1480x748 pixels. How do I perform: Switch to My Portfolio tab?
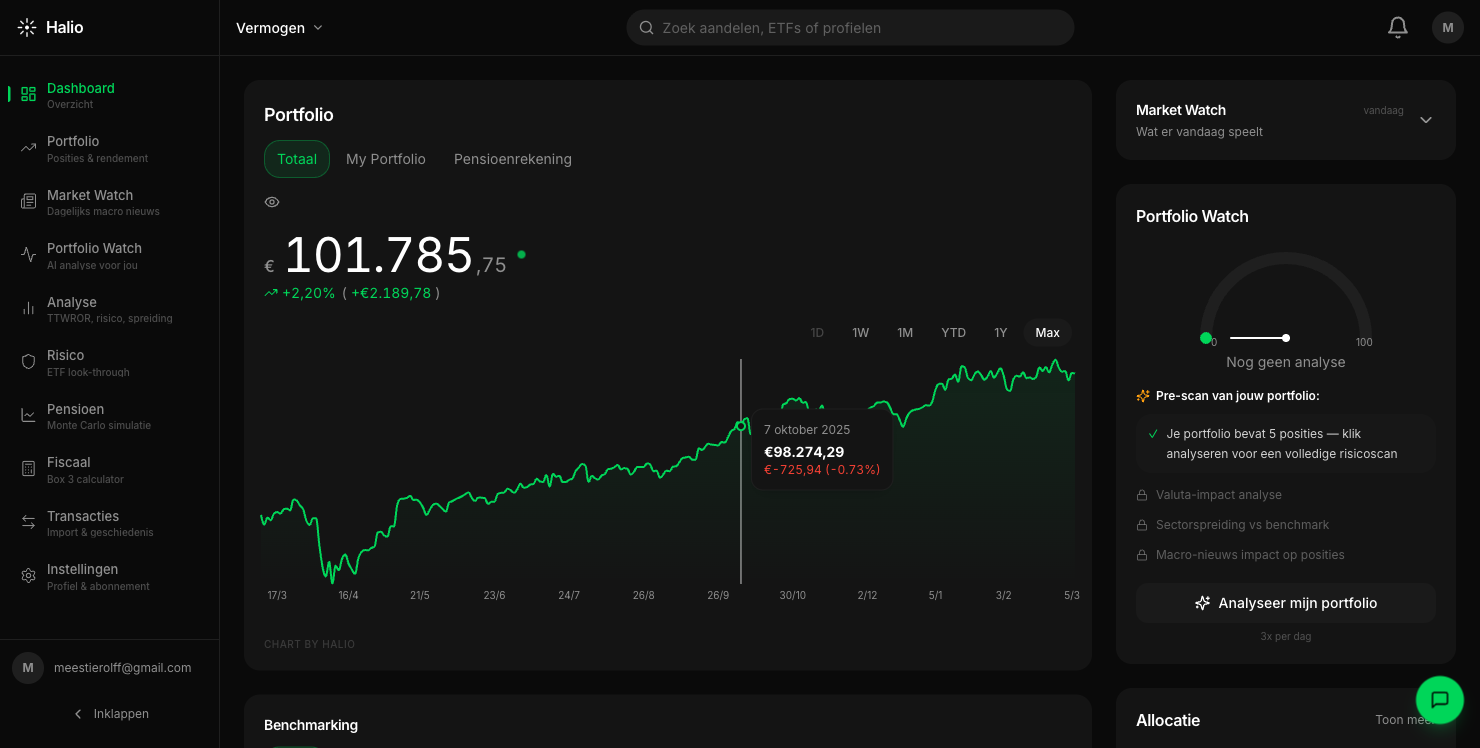tap(386, 159)
